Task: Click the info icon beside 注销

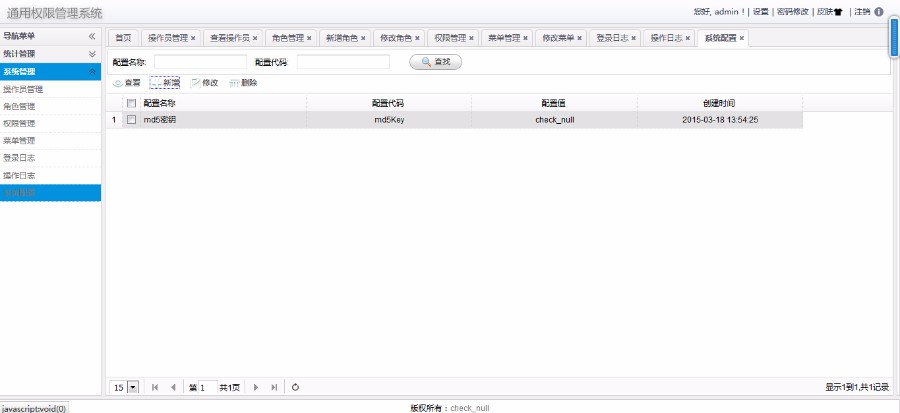Action: click(x=879, y=11)
